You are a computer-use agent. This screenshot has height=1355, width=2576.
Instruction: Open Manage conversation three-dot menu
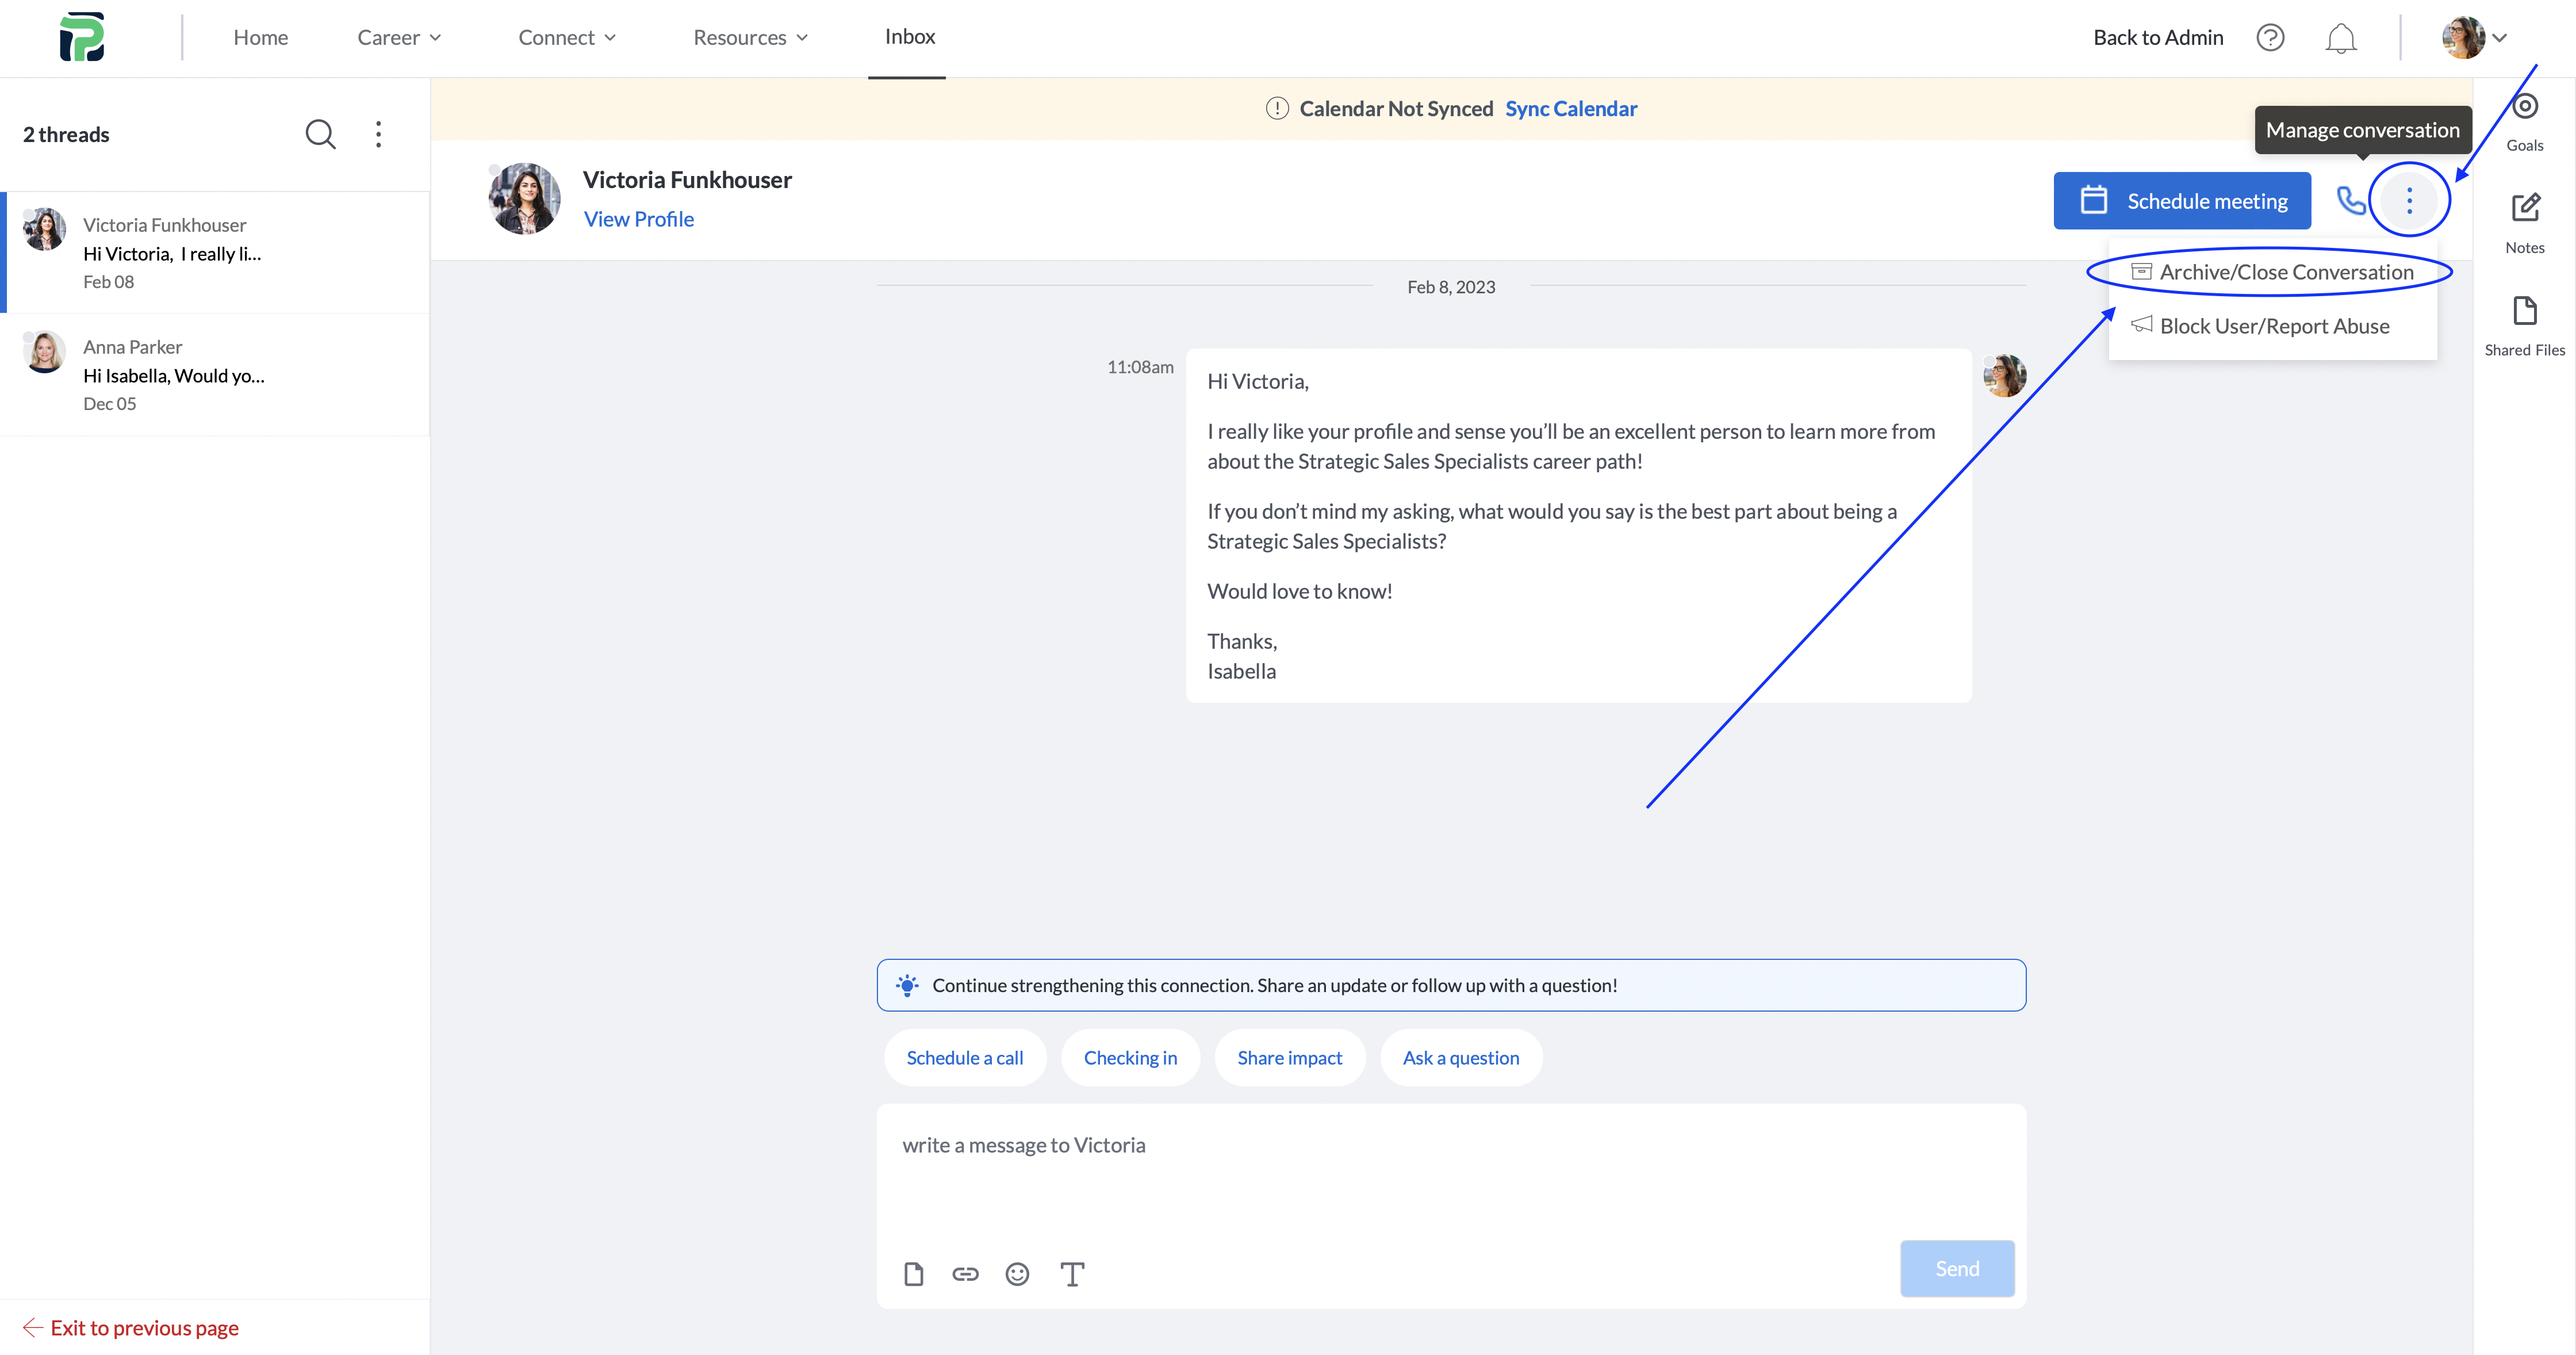point(2409,200)
